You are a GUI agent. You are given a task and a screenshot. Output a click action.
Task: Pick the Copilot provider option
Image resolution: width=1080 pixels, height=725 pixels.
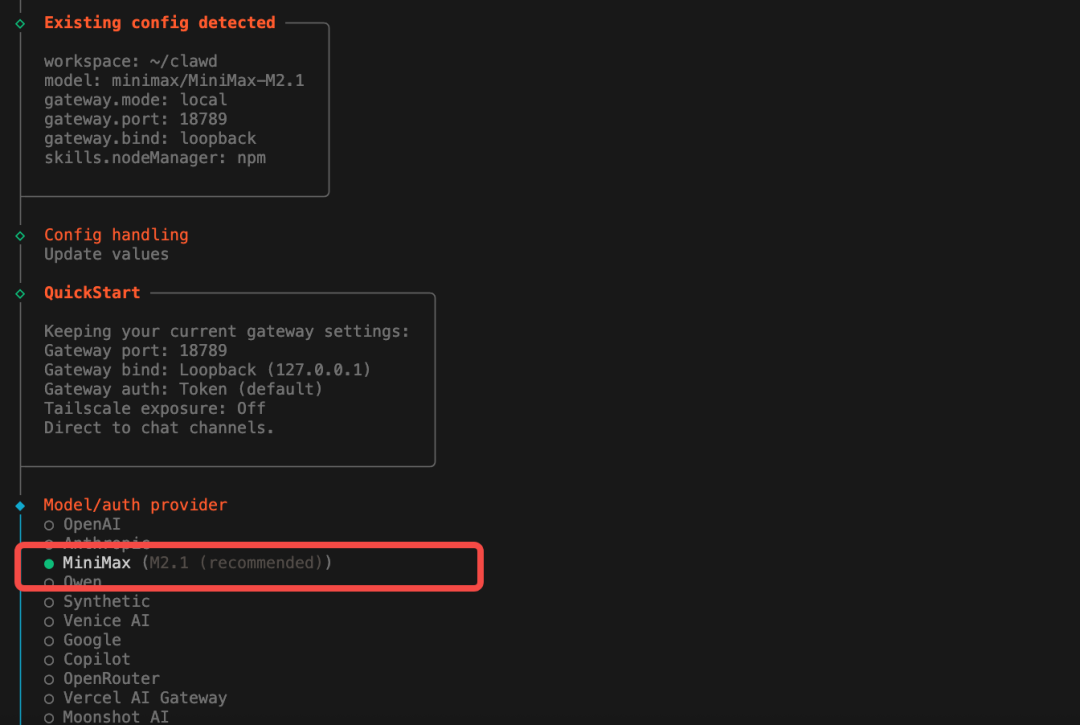96,659
